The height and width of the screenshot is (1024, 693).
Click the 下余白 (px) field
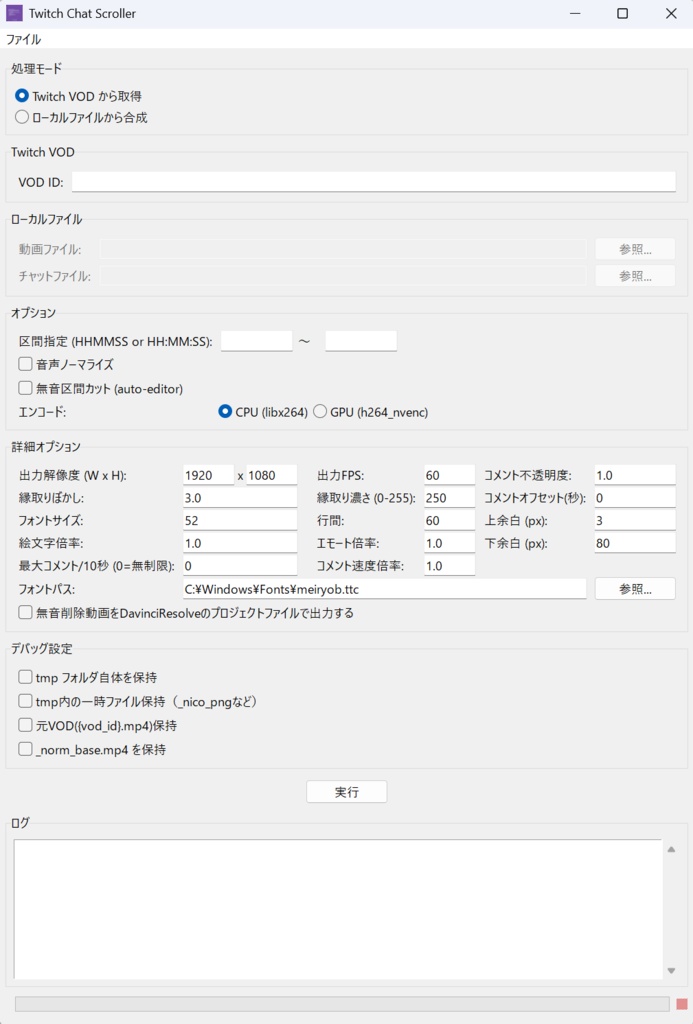(x=635, y=543)
